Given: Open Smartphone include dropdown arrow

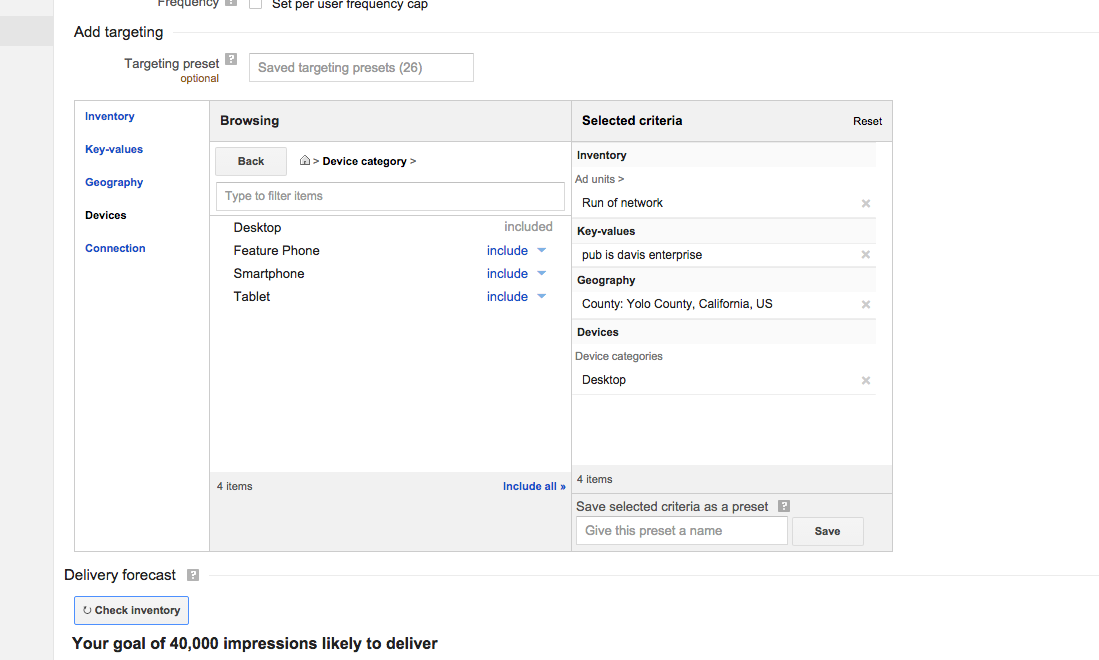Looking at the screenshot, I should [x=542, y=274].
